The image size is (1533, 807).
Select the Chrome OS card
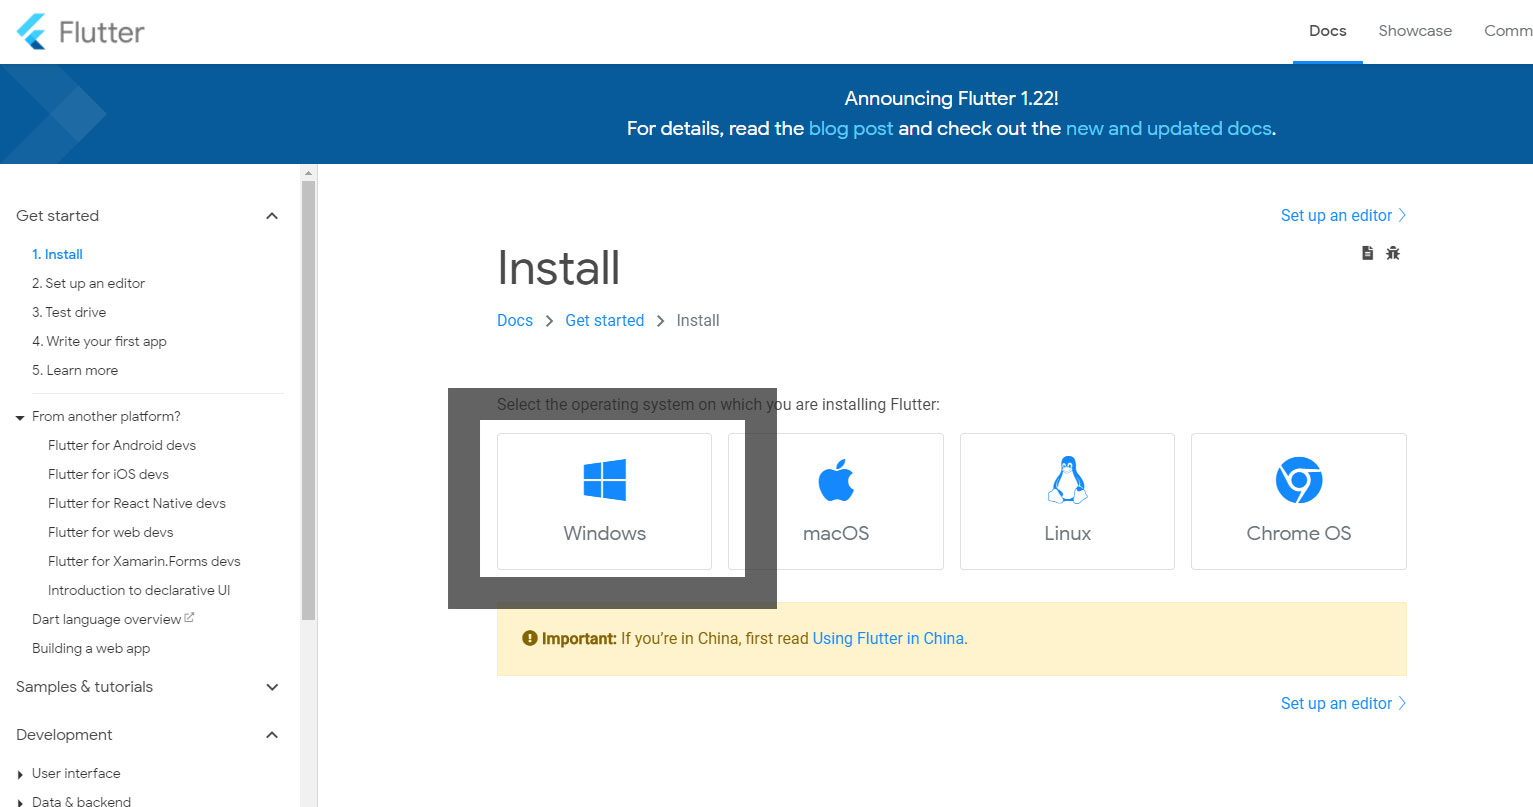click(1299, 501)
